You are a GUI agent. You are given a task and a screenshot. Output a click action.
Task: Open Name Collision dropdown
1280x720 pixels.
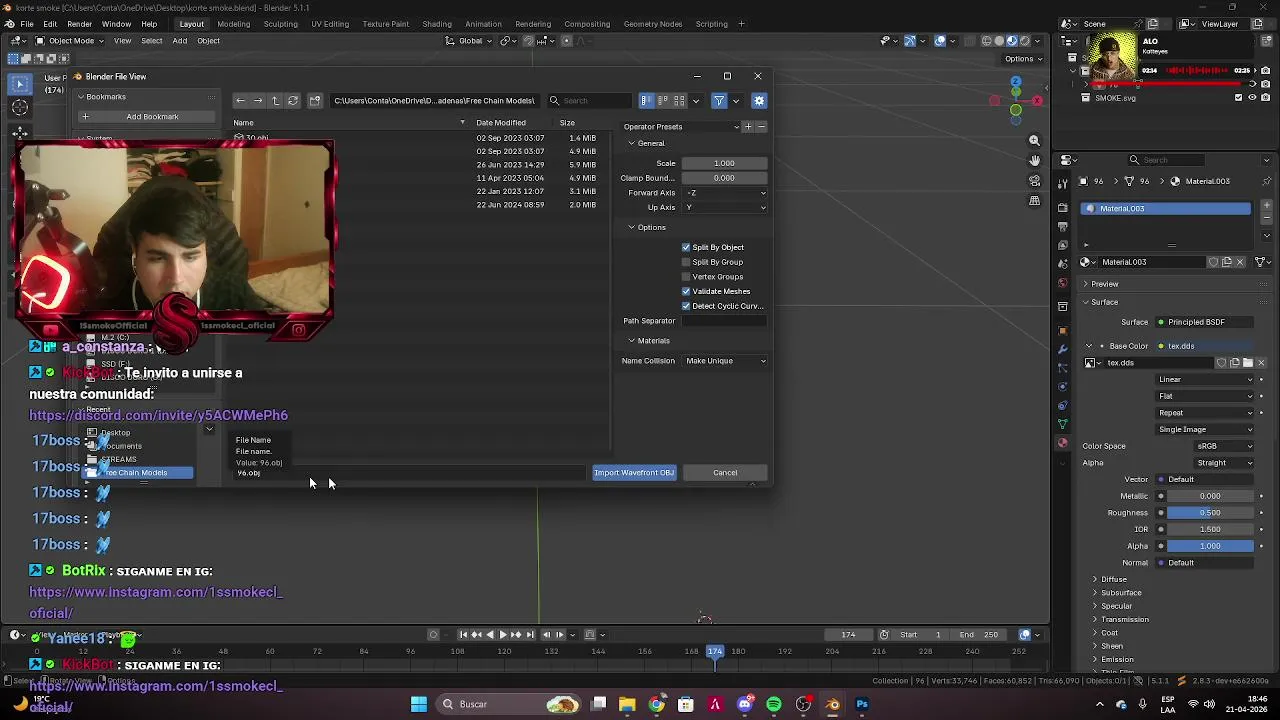[x=725, y=361]
